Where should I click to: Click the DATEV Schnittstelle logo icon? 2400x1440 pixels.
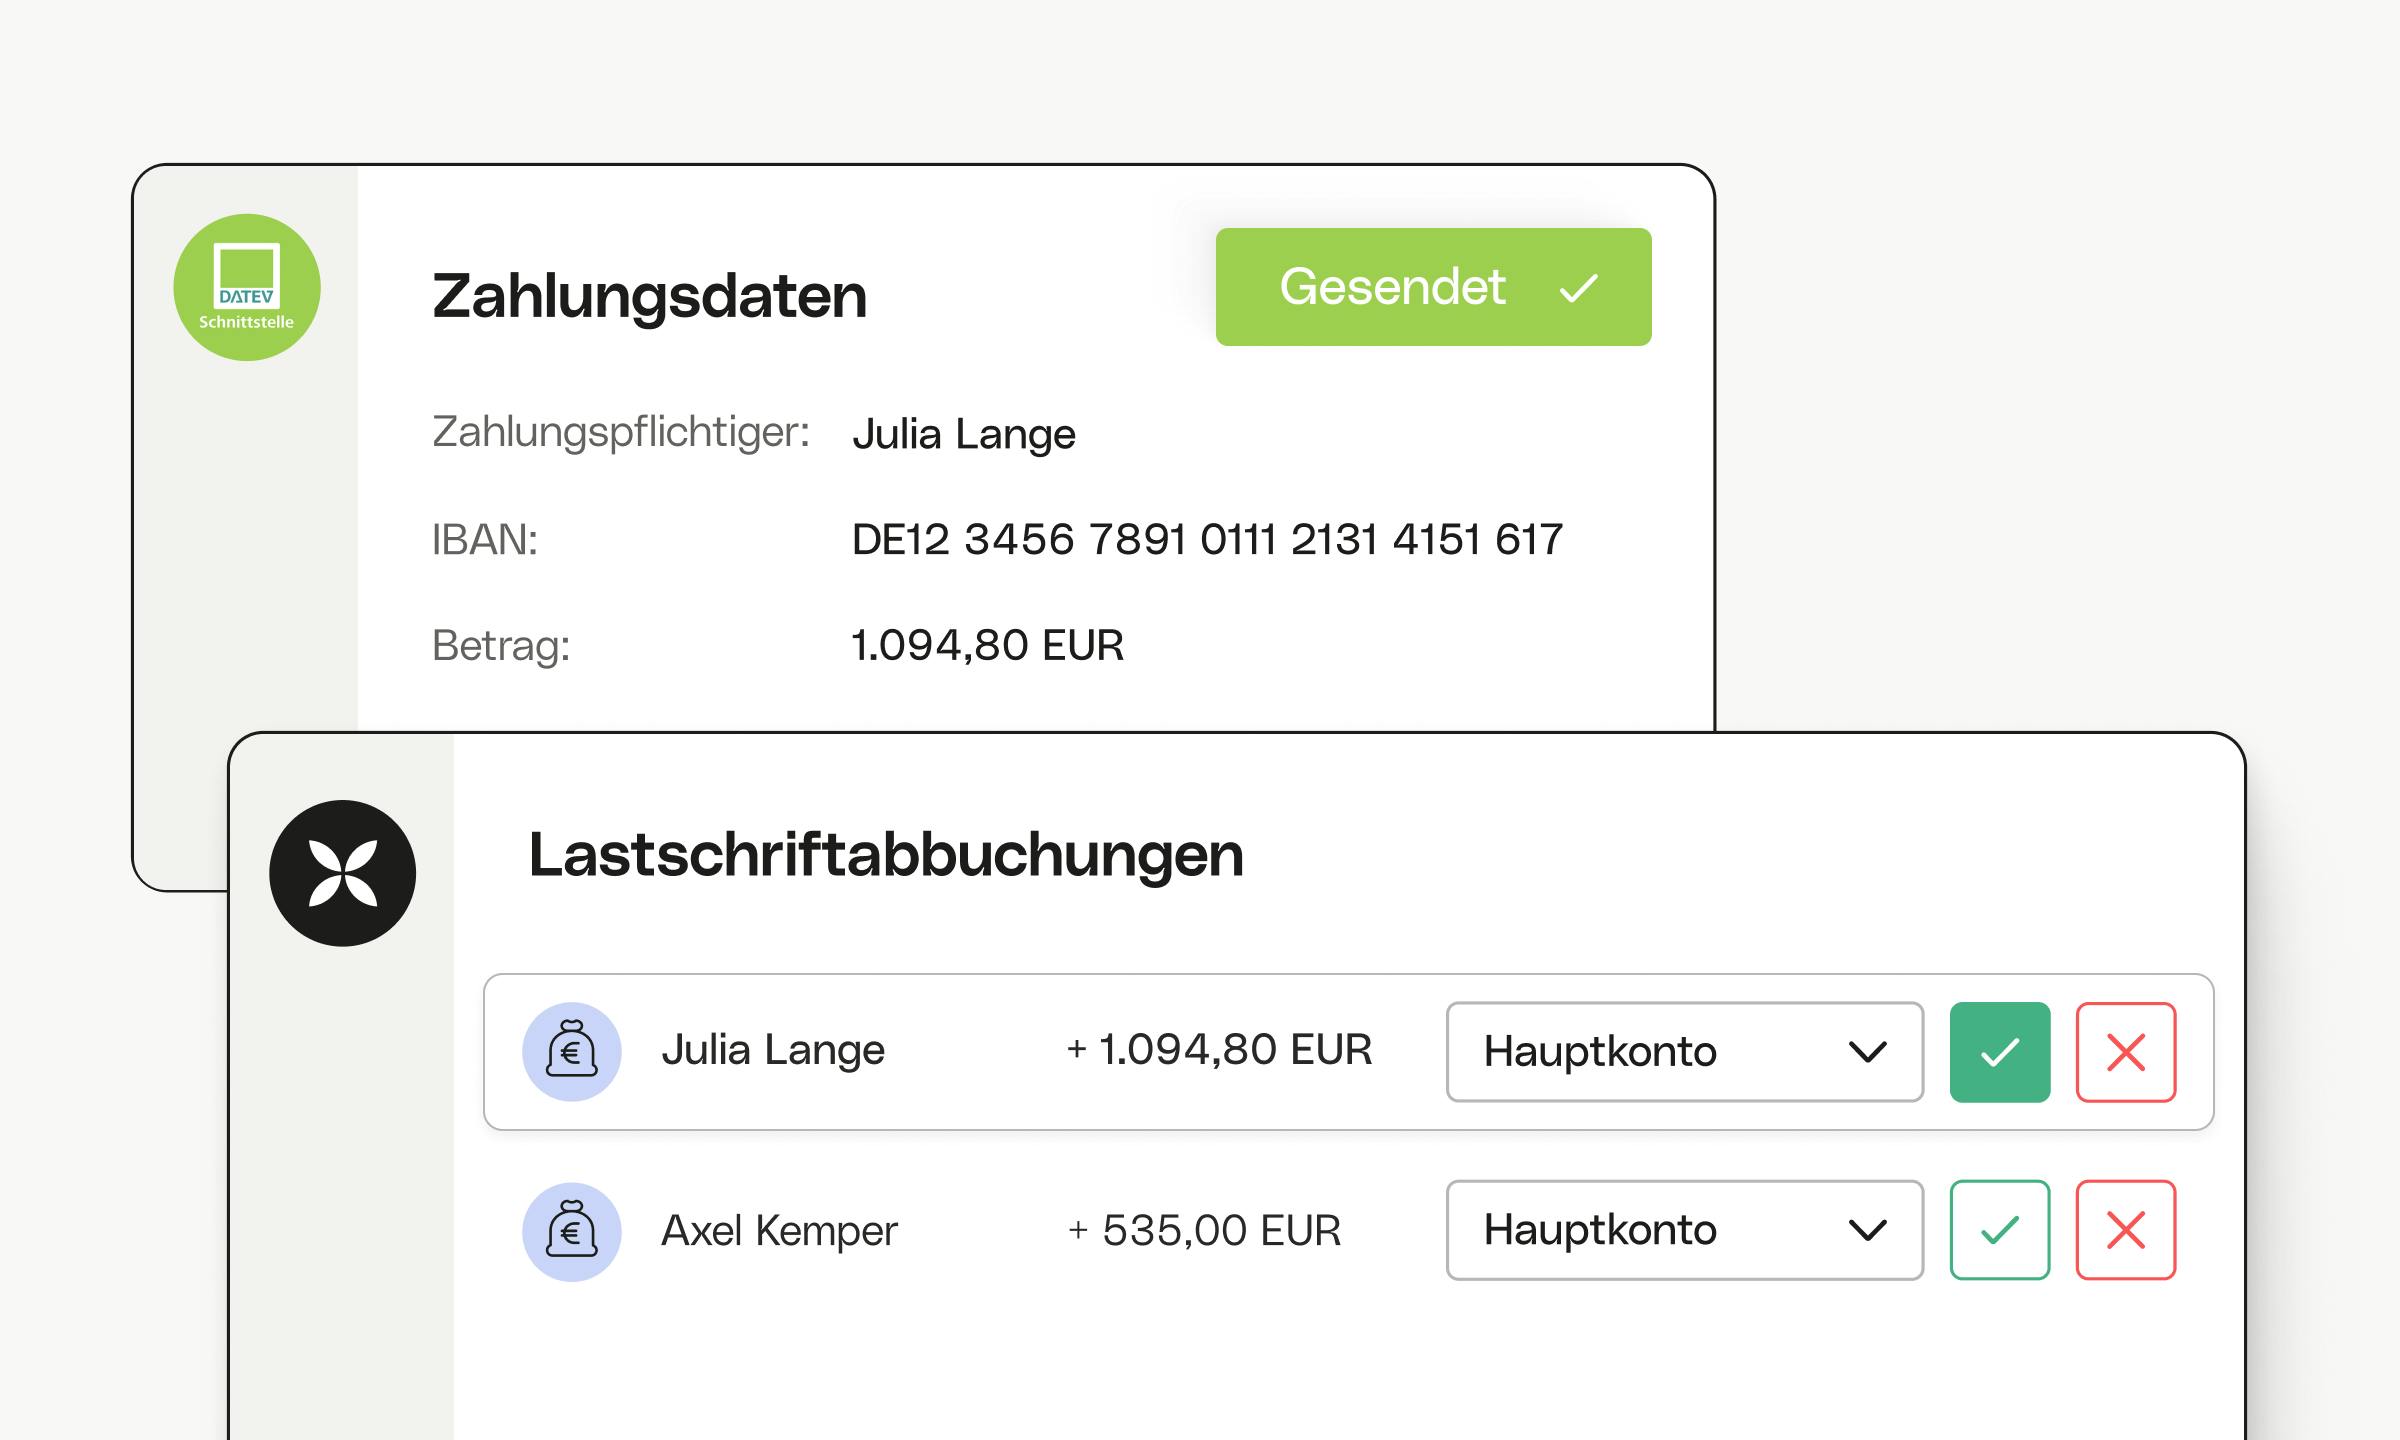246,287
